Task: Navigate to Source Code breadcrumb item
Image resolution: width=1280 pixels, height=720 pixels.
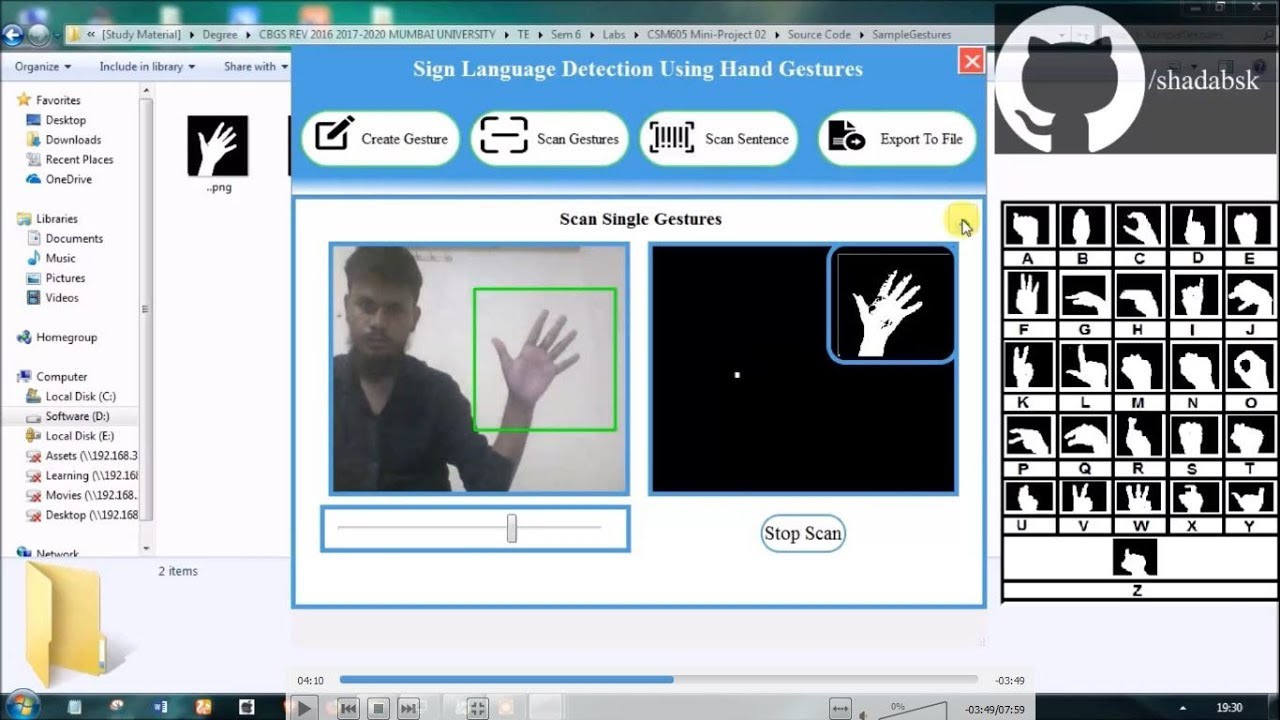Action: pyautogui.click(x=820, y=34)
